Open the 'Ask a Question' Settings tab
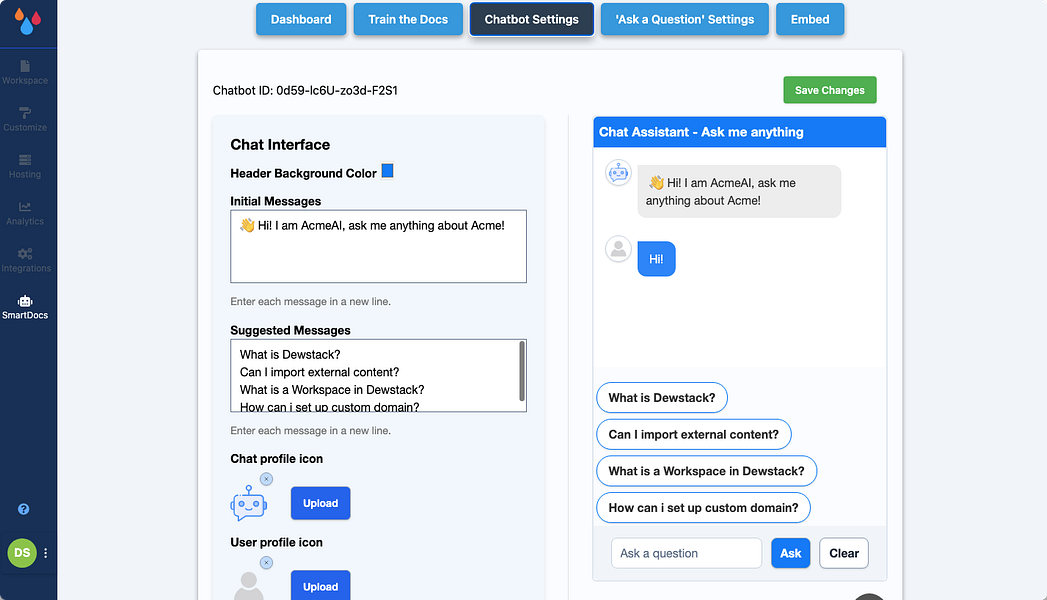The width and height of the screenshot is (1047, 600). pyautogui.click(x=684, y=19)
